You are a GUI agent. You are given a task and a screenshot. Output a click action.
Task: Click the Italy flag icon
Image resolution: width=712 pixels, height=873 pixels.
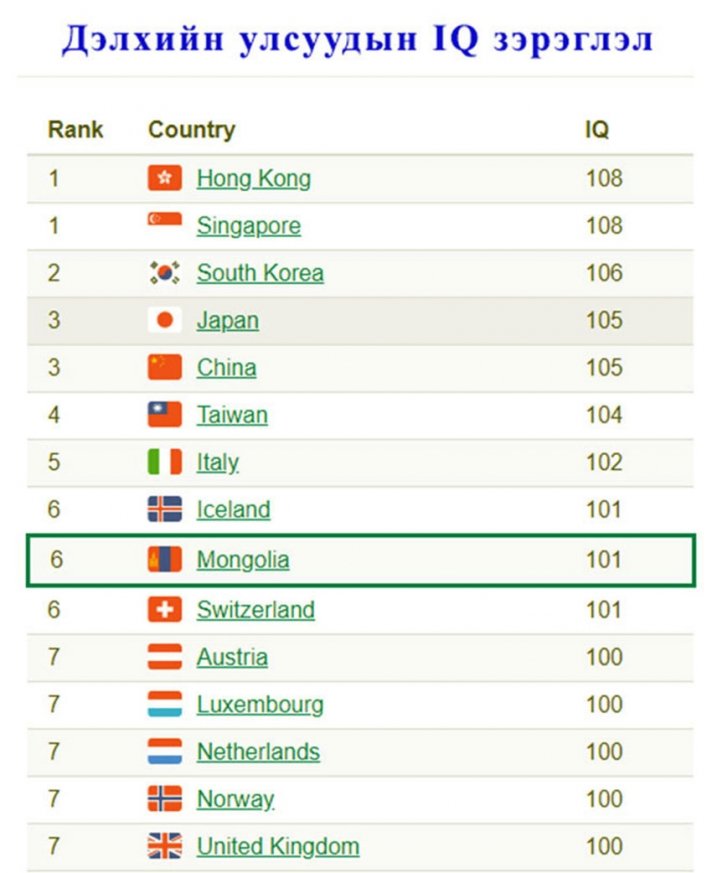[165, 462]
